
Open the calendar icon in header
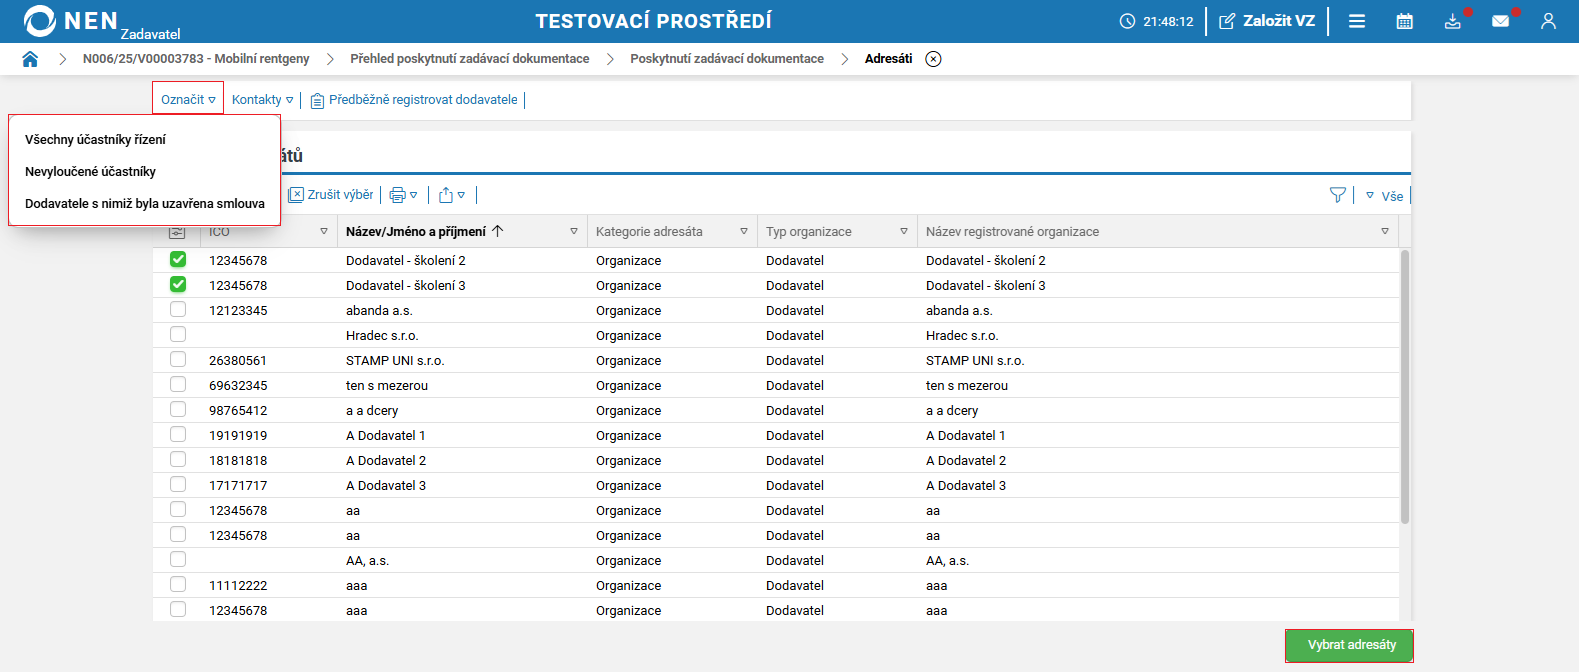[1405, 21]
